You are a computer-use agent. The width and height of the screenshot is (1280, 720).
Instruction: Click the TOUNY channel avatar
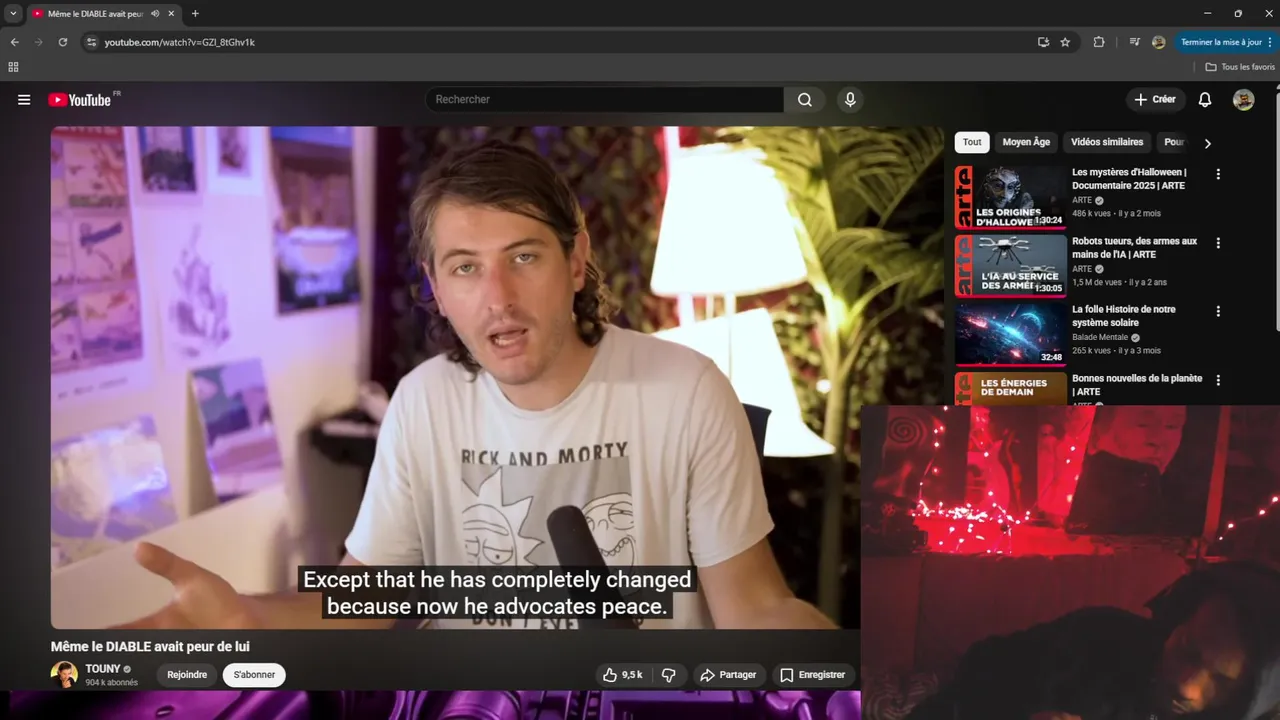[64, 675]
